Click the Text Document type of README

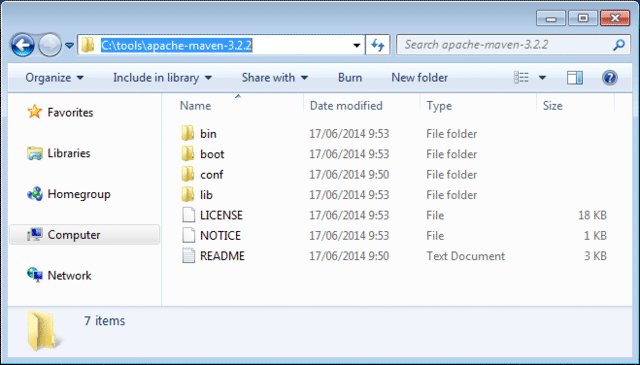pyautogui.click(x=465, y=256)
